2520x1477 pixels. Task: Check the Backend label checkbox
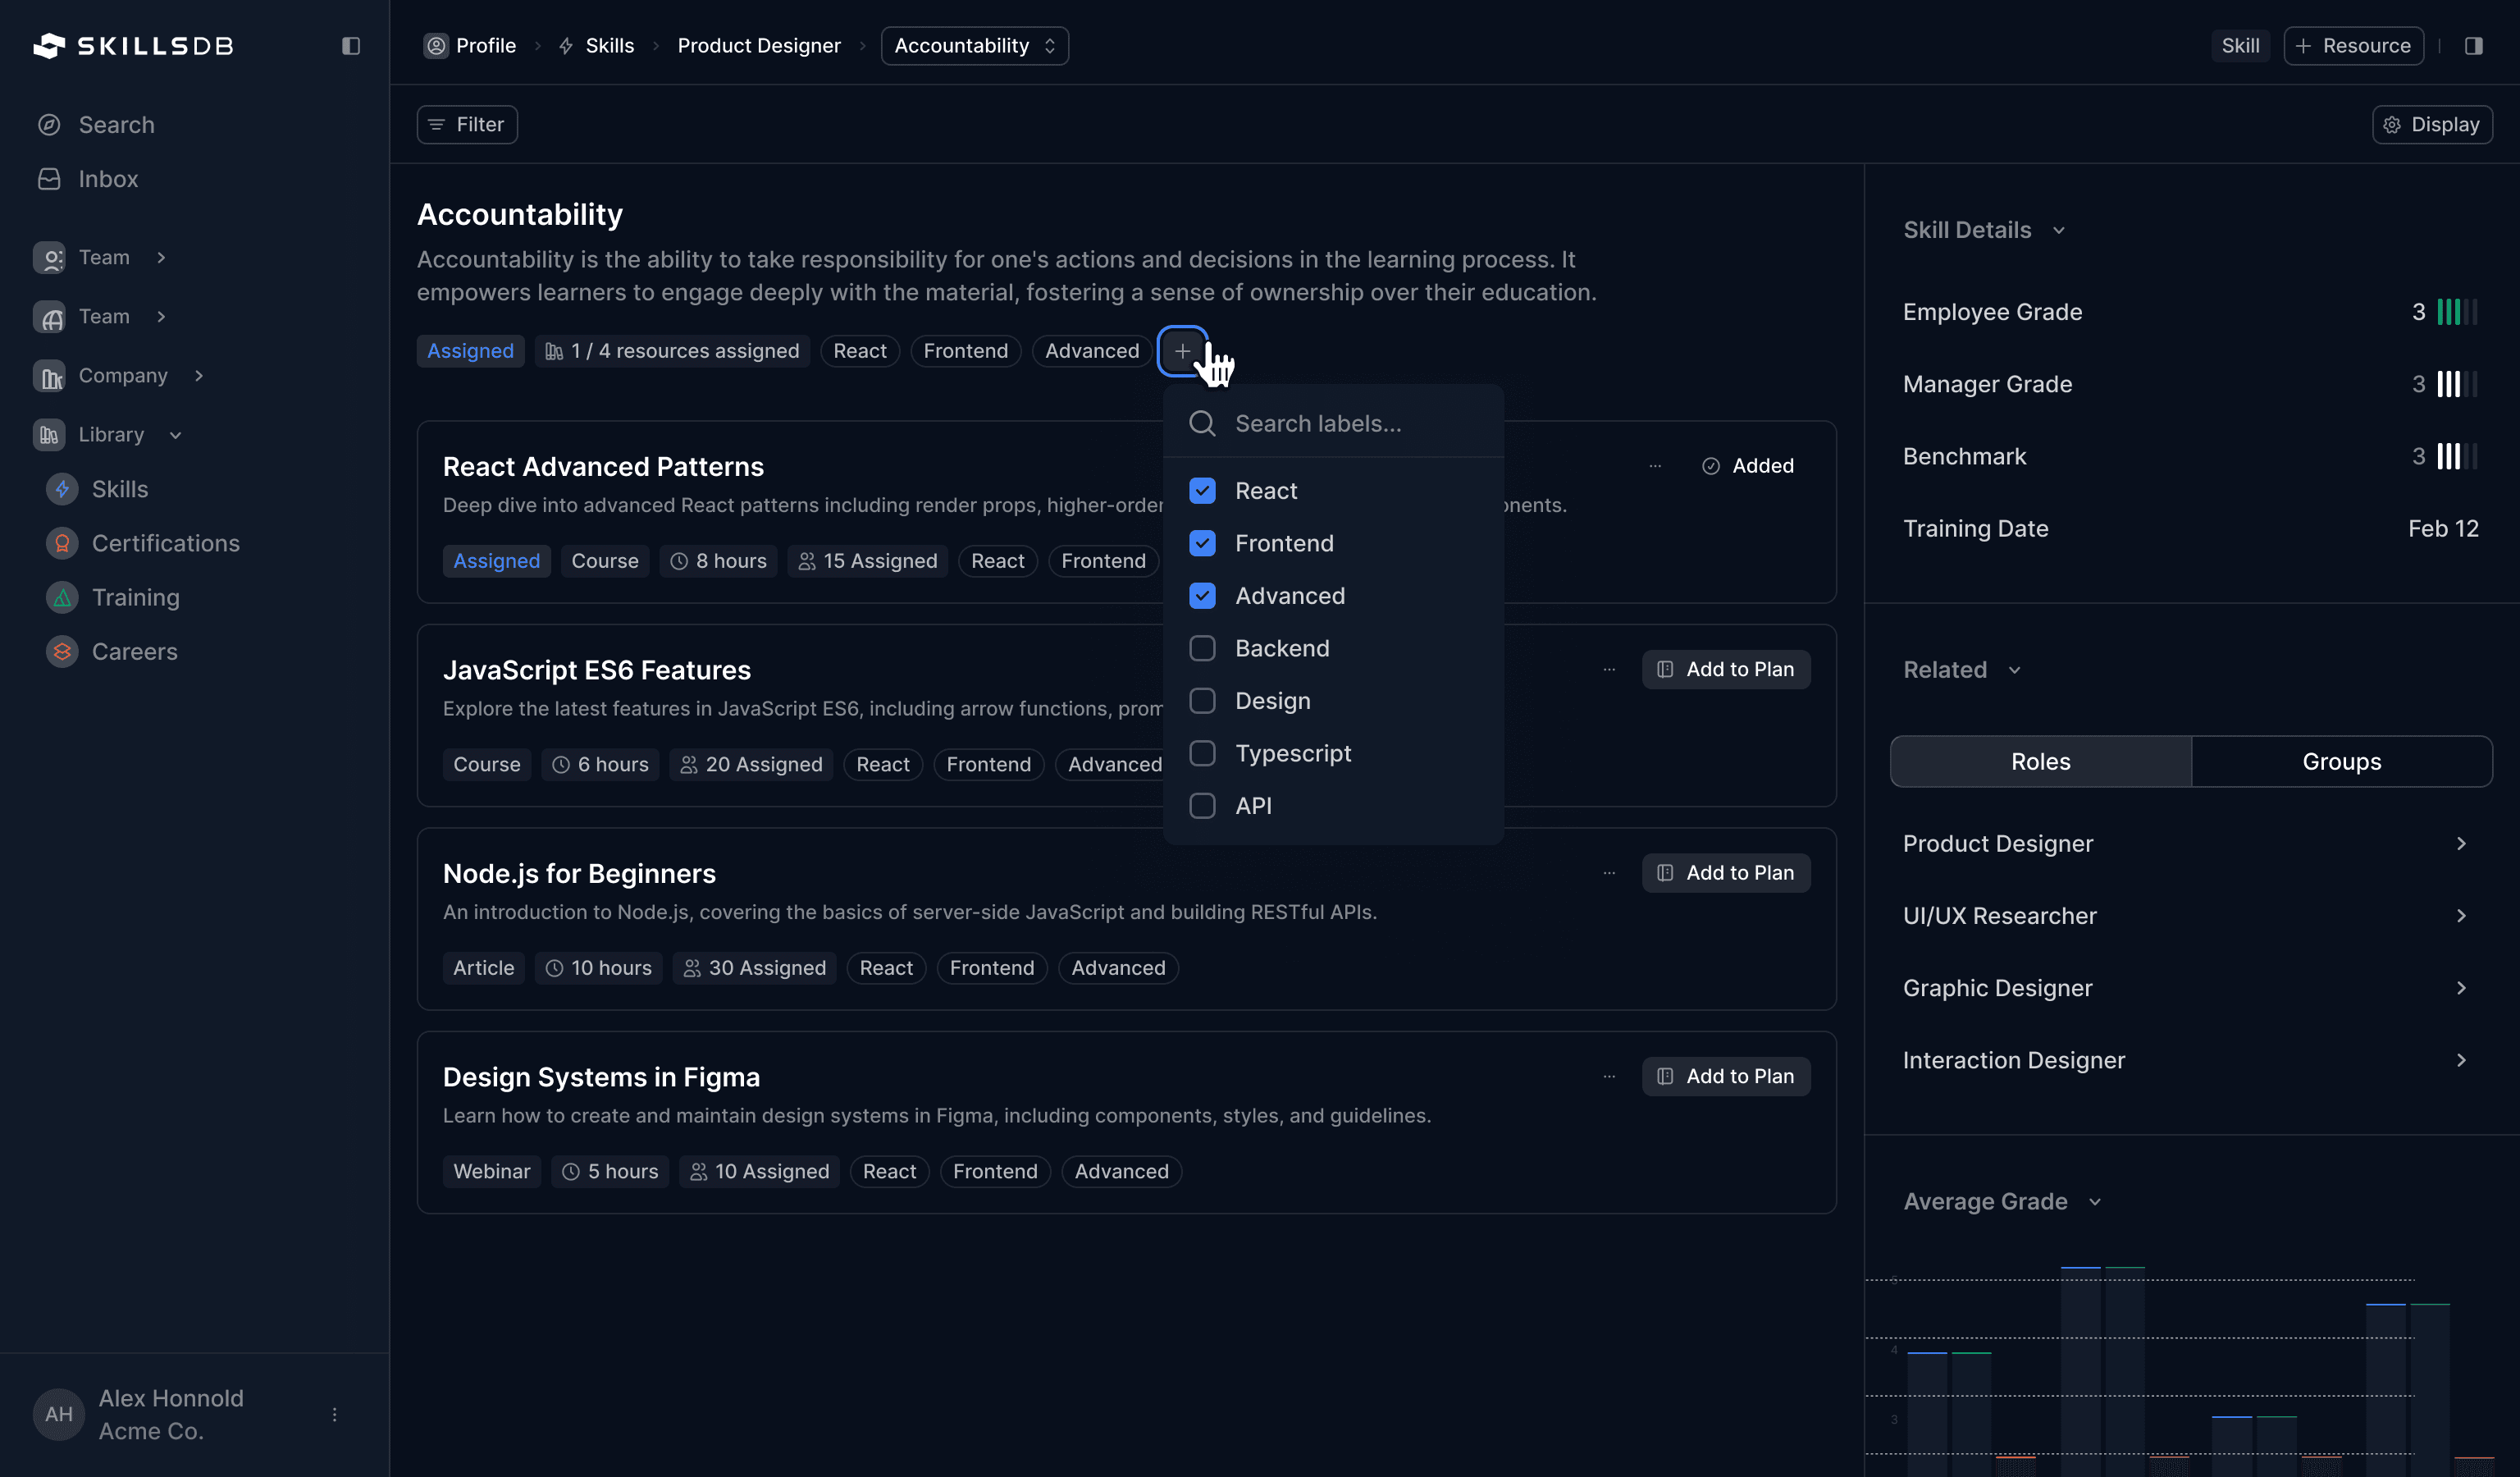(x=1202, y=648)
